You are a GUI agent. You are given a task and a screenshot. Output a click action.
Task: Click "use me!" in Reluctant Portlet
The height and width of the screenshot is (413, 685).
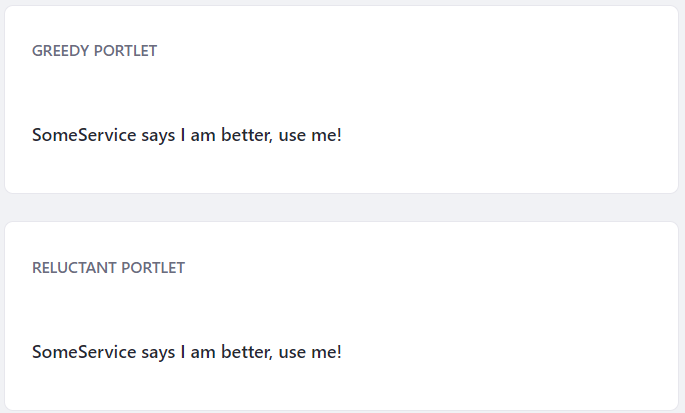point(310,352)
